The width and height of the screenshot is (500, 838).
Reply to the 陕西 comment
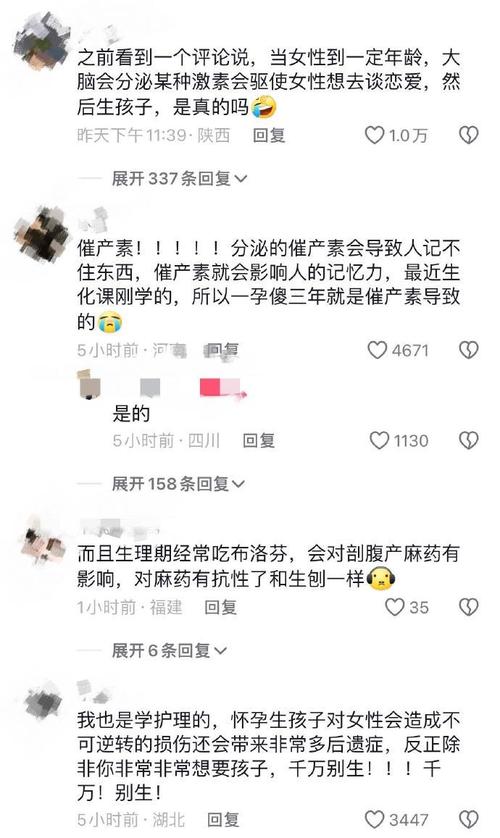point(269,135)
